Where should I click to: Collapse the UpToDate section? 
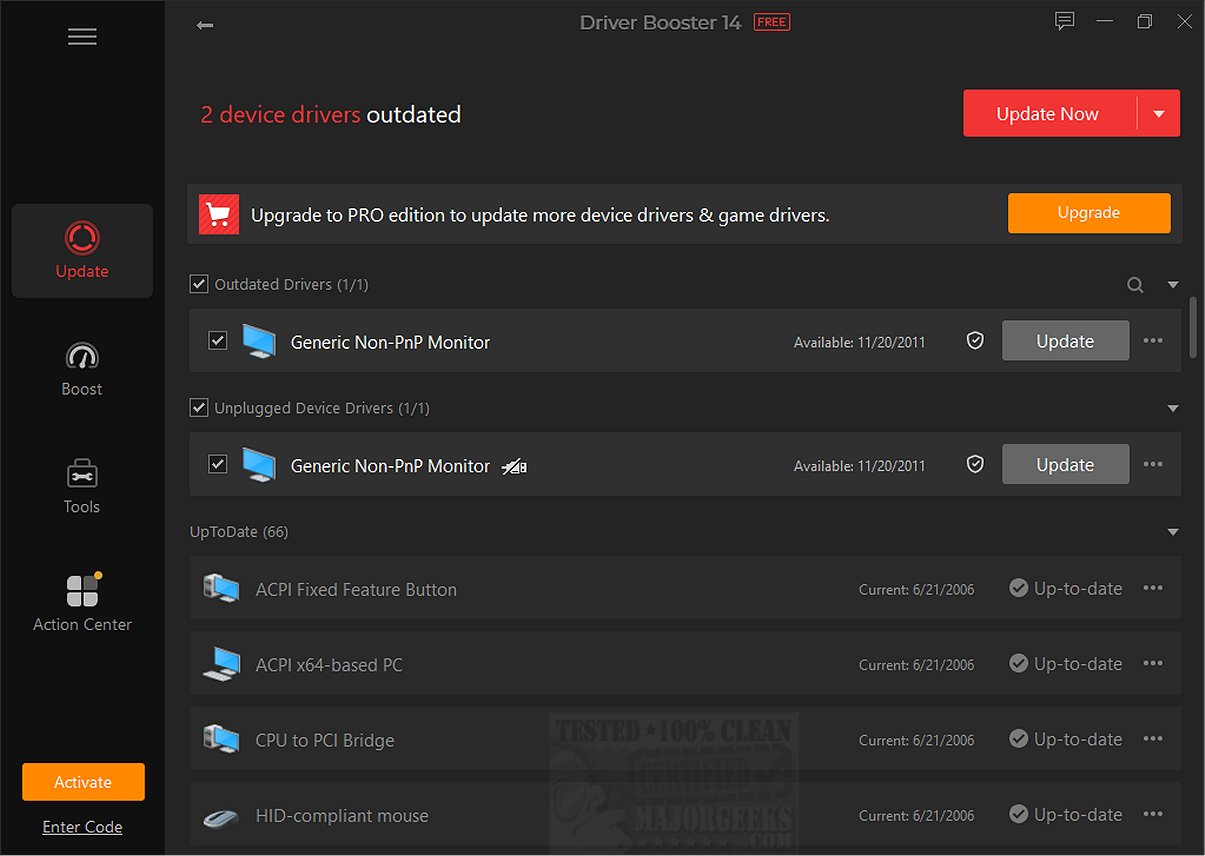(1173, 532)
